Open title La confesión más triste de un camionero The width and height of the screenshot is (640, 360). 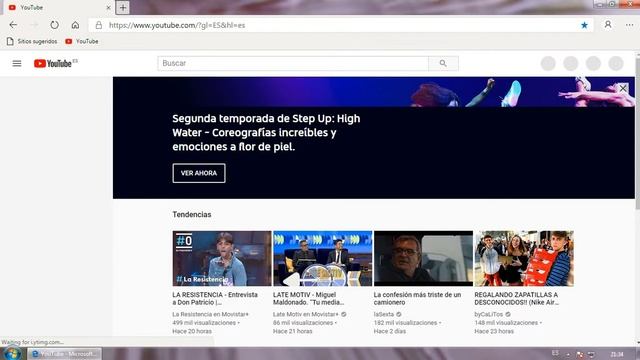coord(417,298)
